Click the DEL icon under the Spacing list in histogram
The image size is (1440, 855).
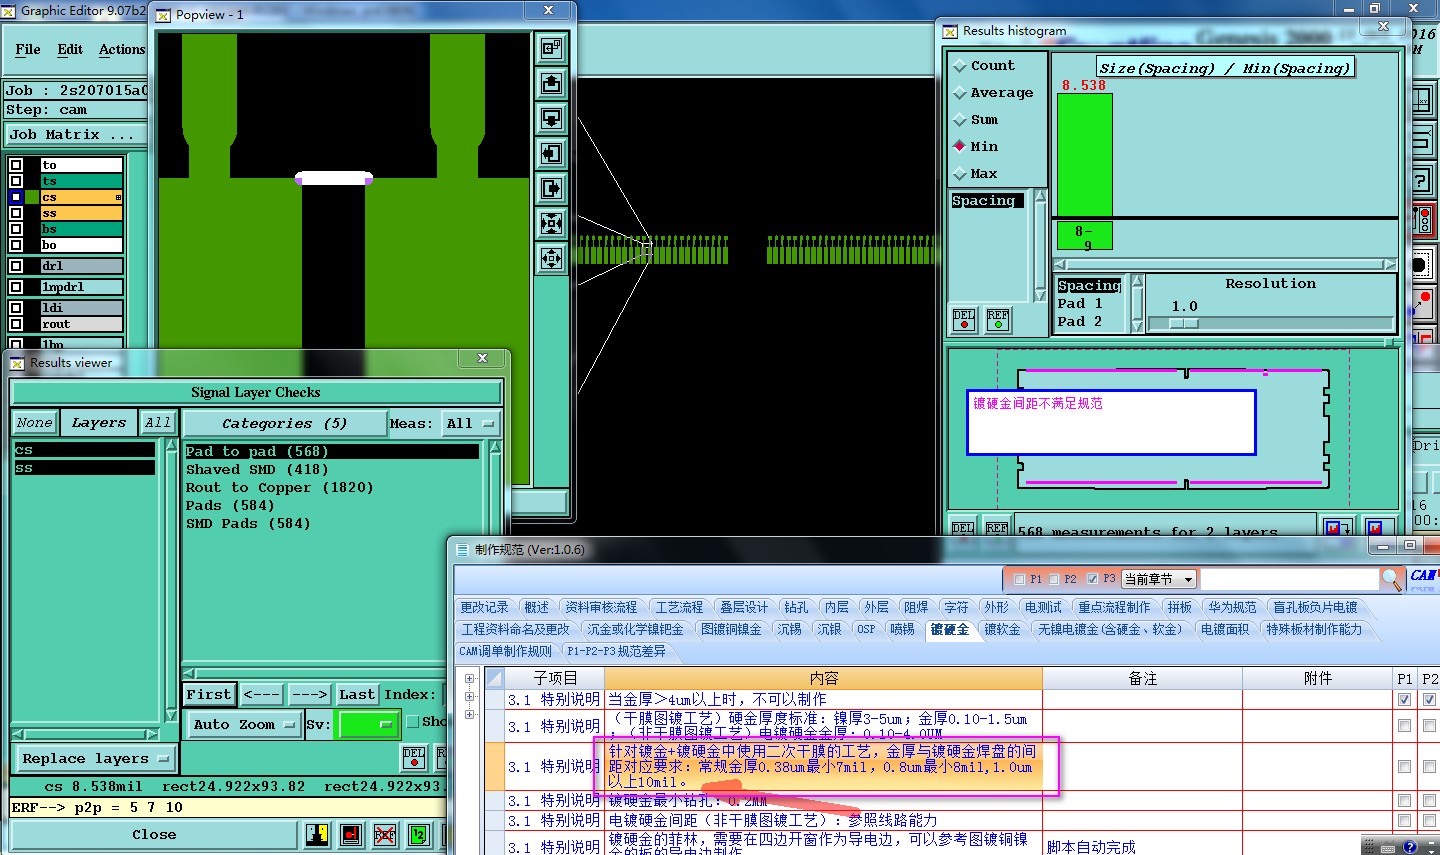coord(964,320)
